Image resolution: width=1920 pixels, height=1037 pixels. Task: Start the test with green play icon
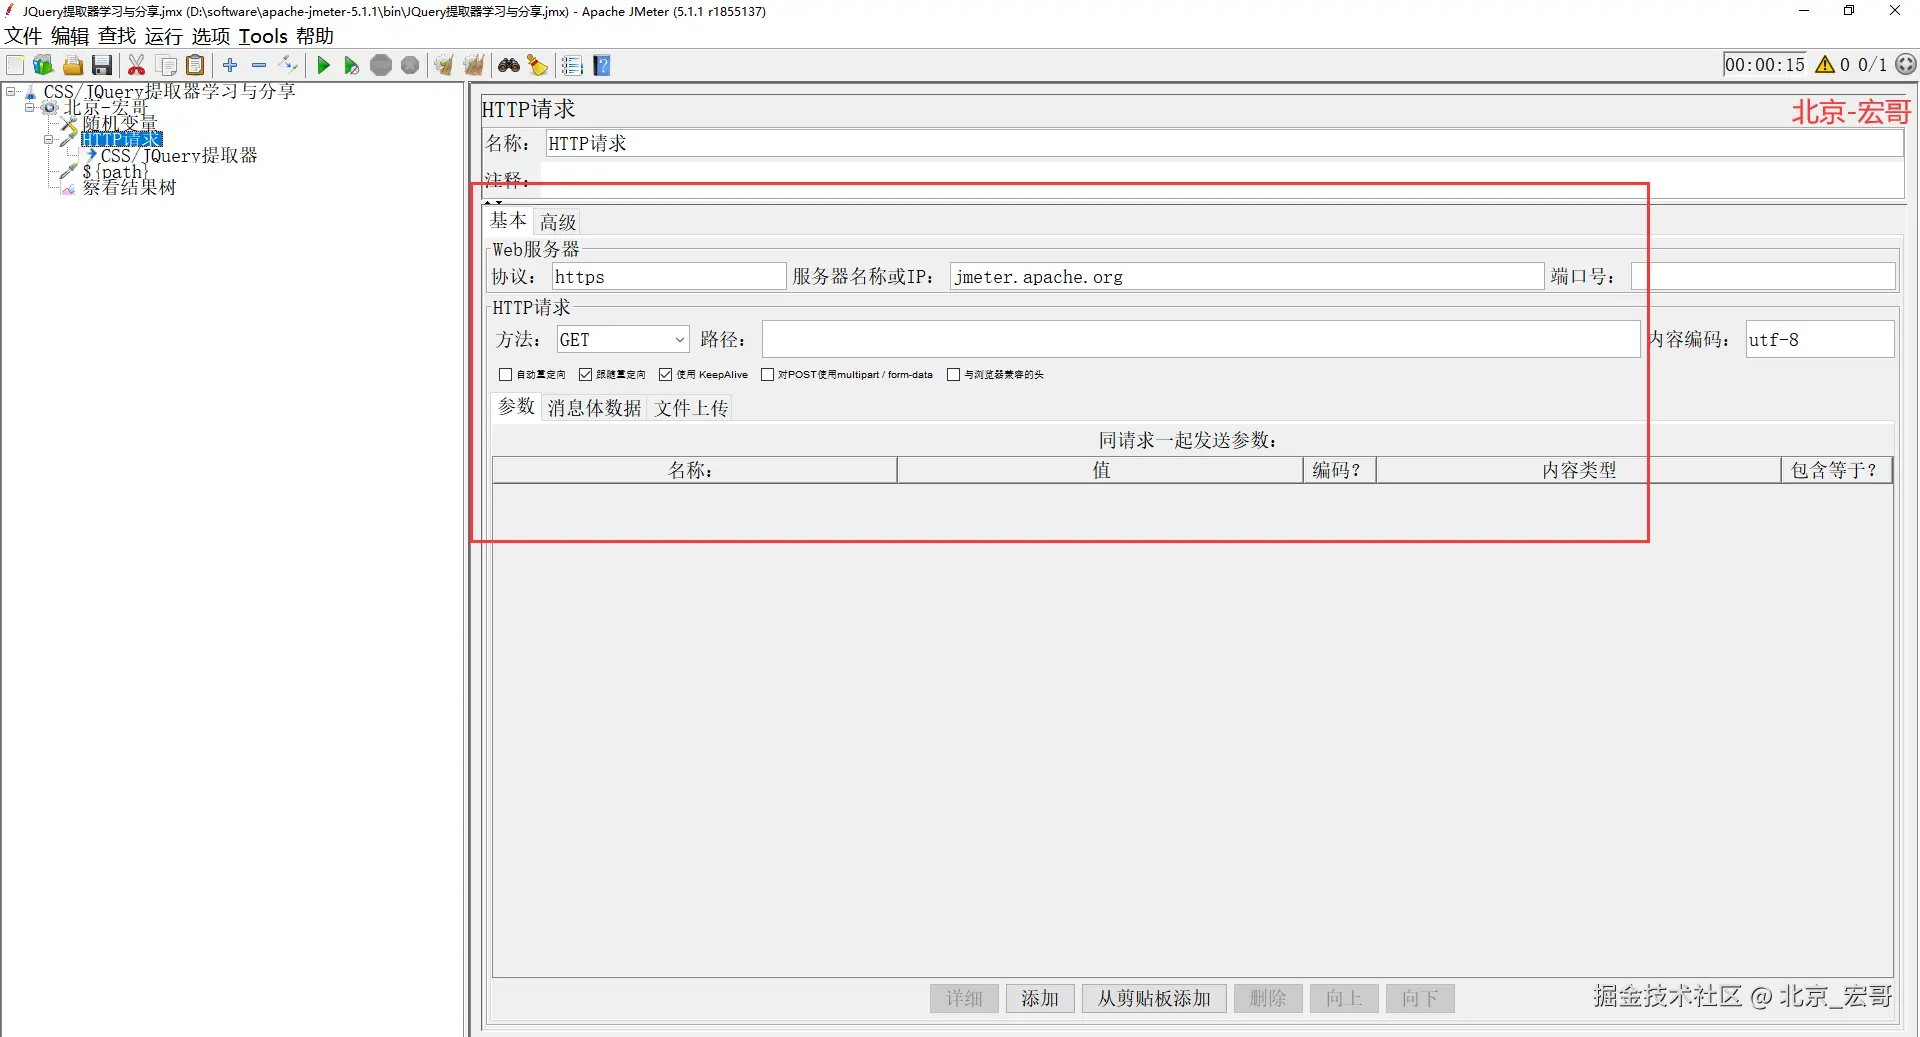click(x=323, y=66)
